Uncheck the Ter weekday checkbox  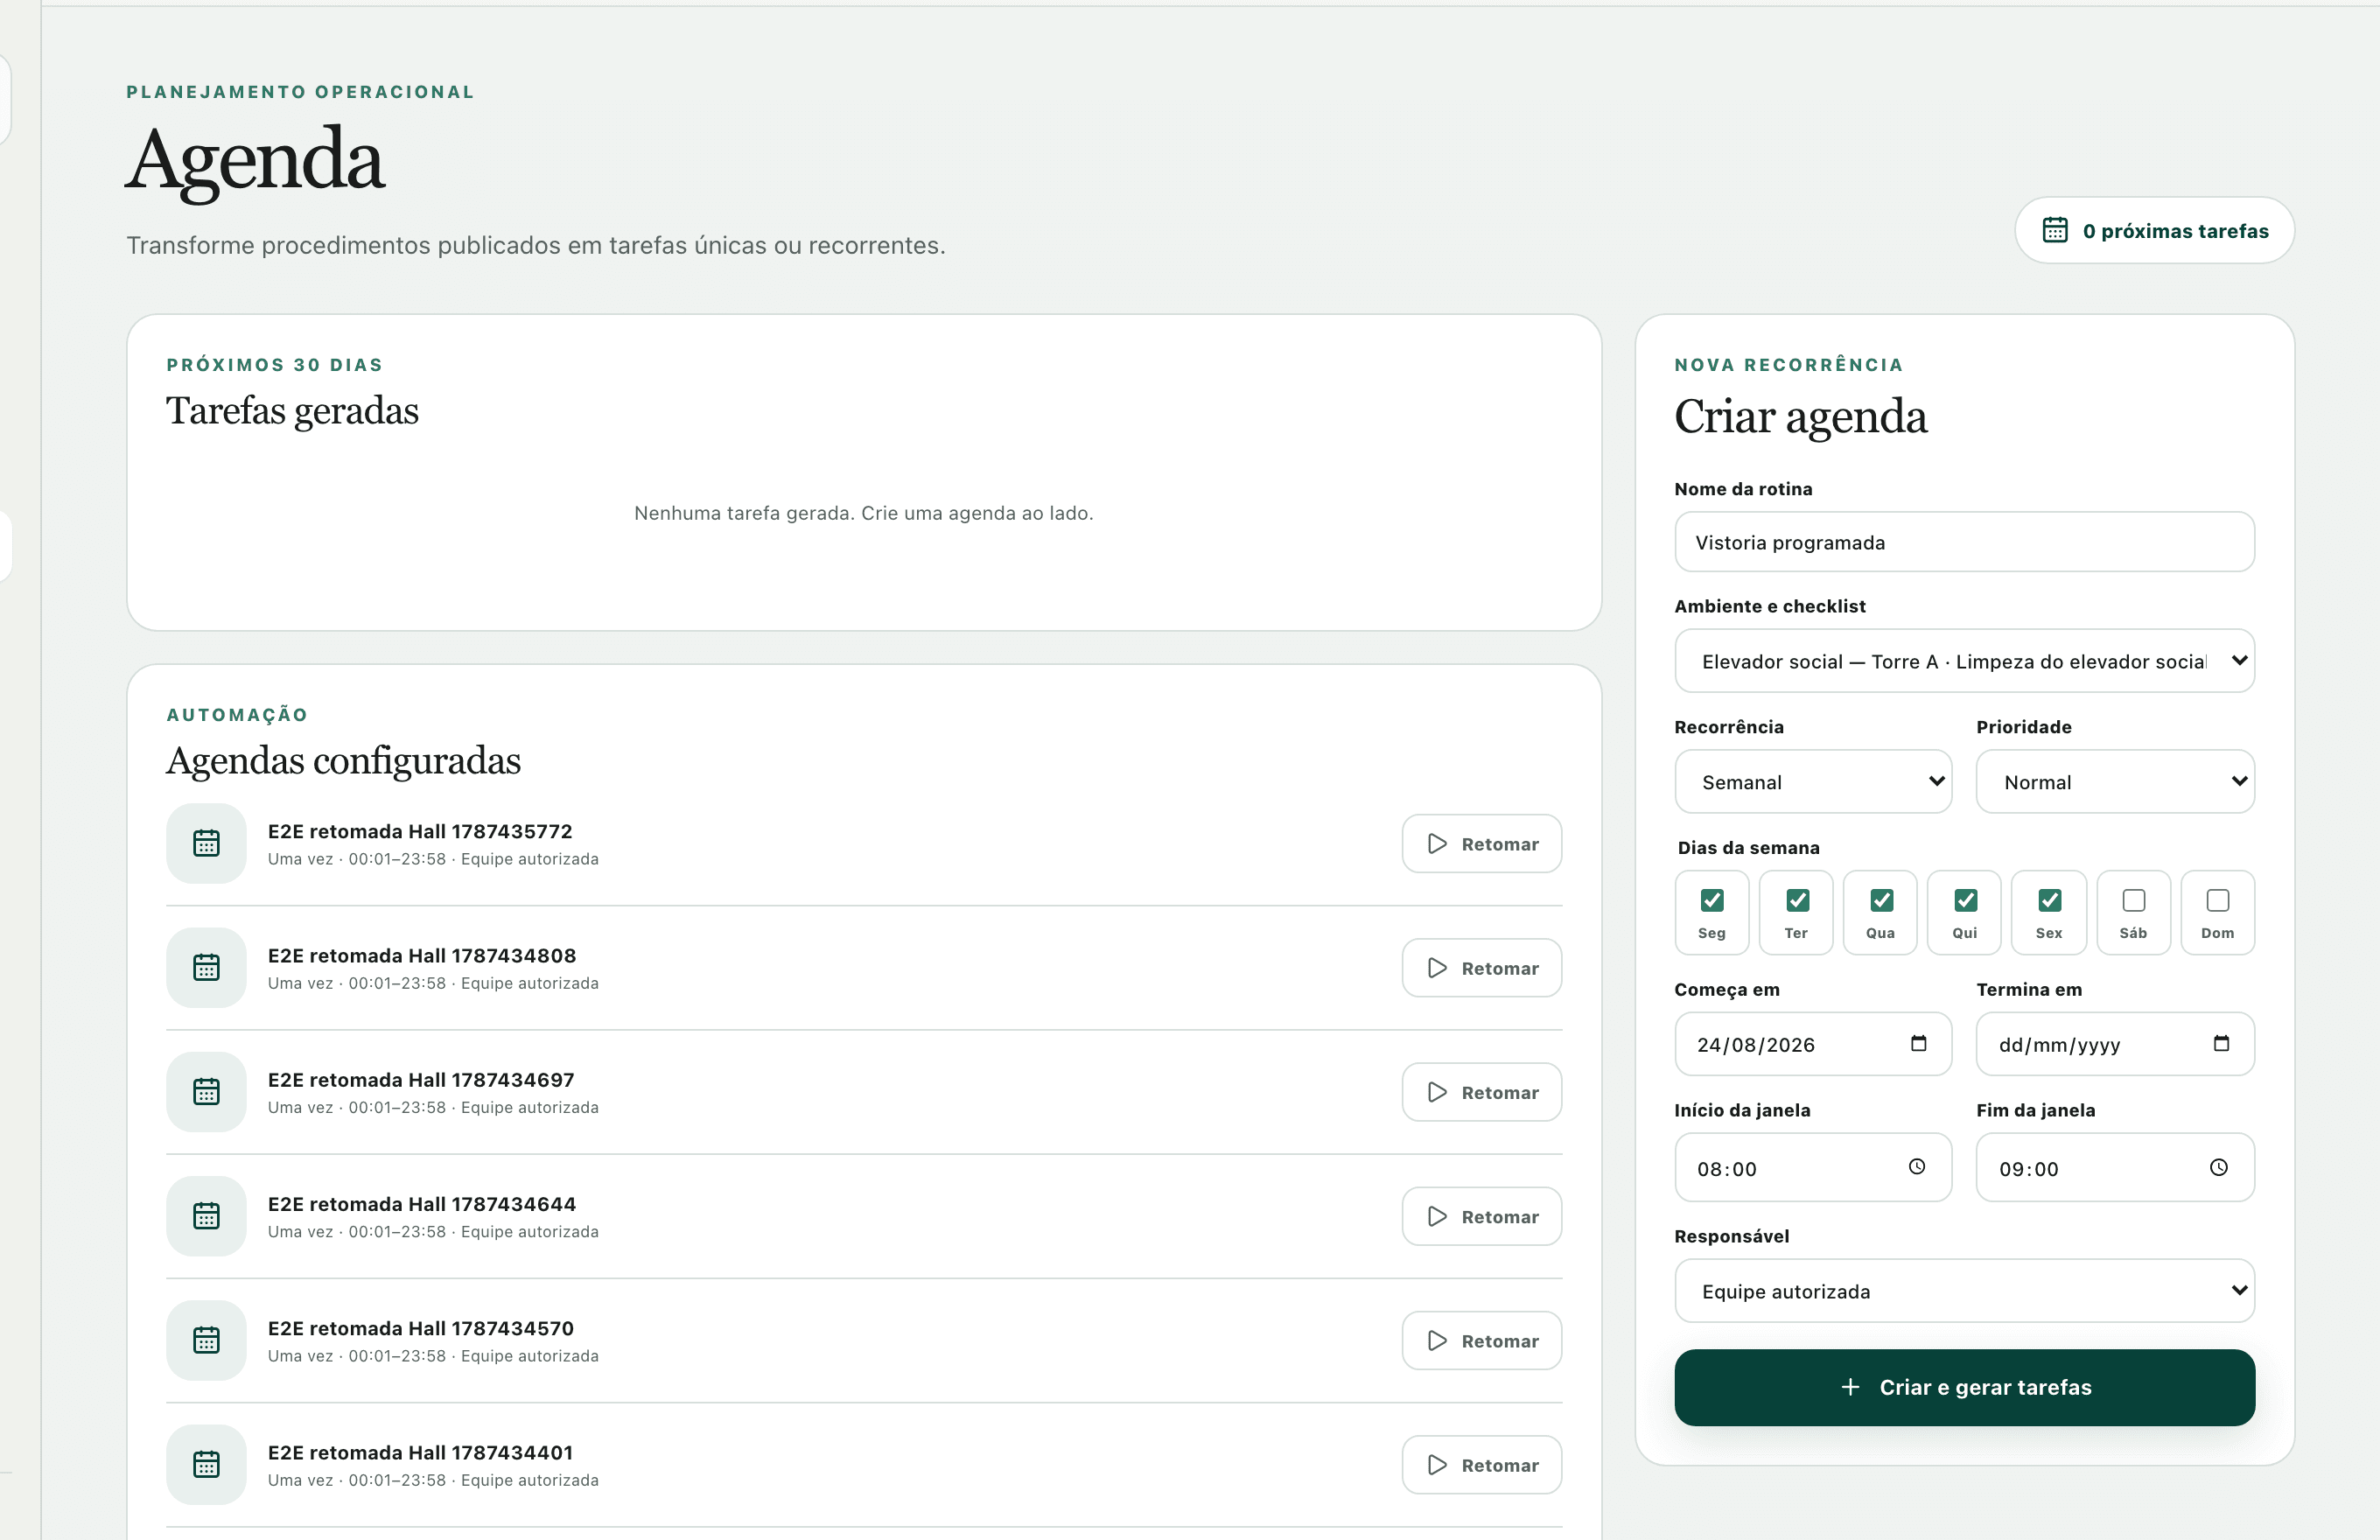pos(1797,900)
